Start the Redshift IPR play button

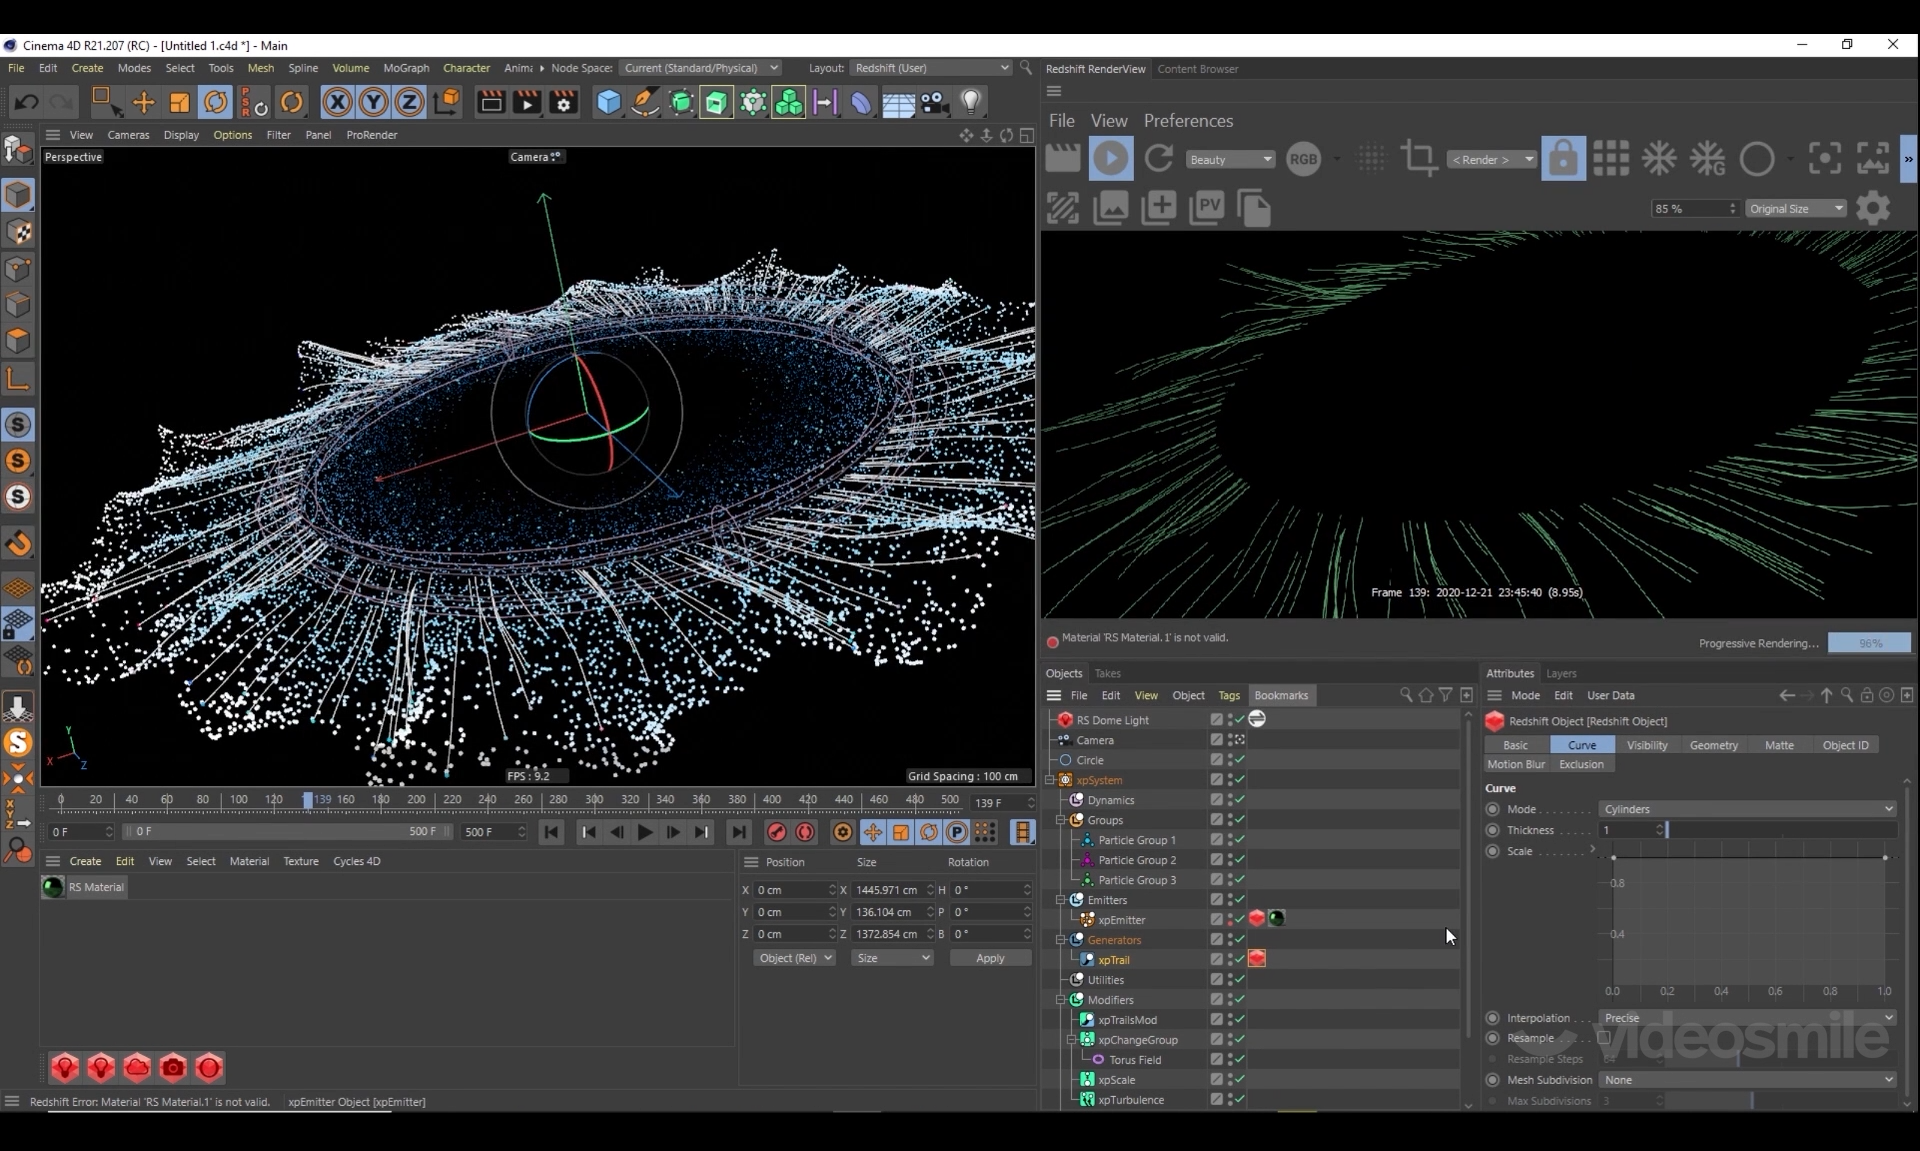click(1110, 159)
